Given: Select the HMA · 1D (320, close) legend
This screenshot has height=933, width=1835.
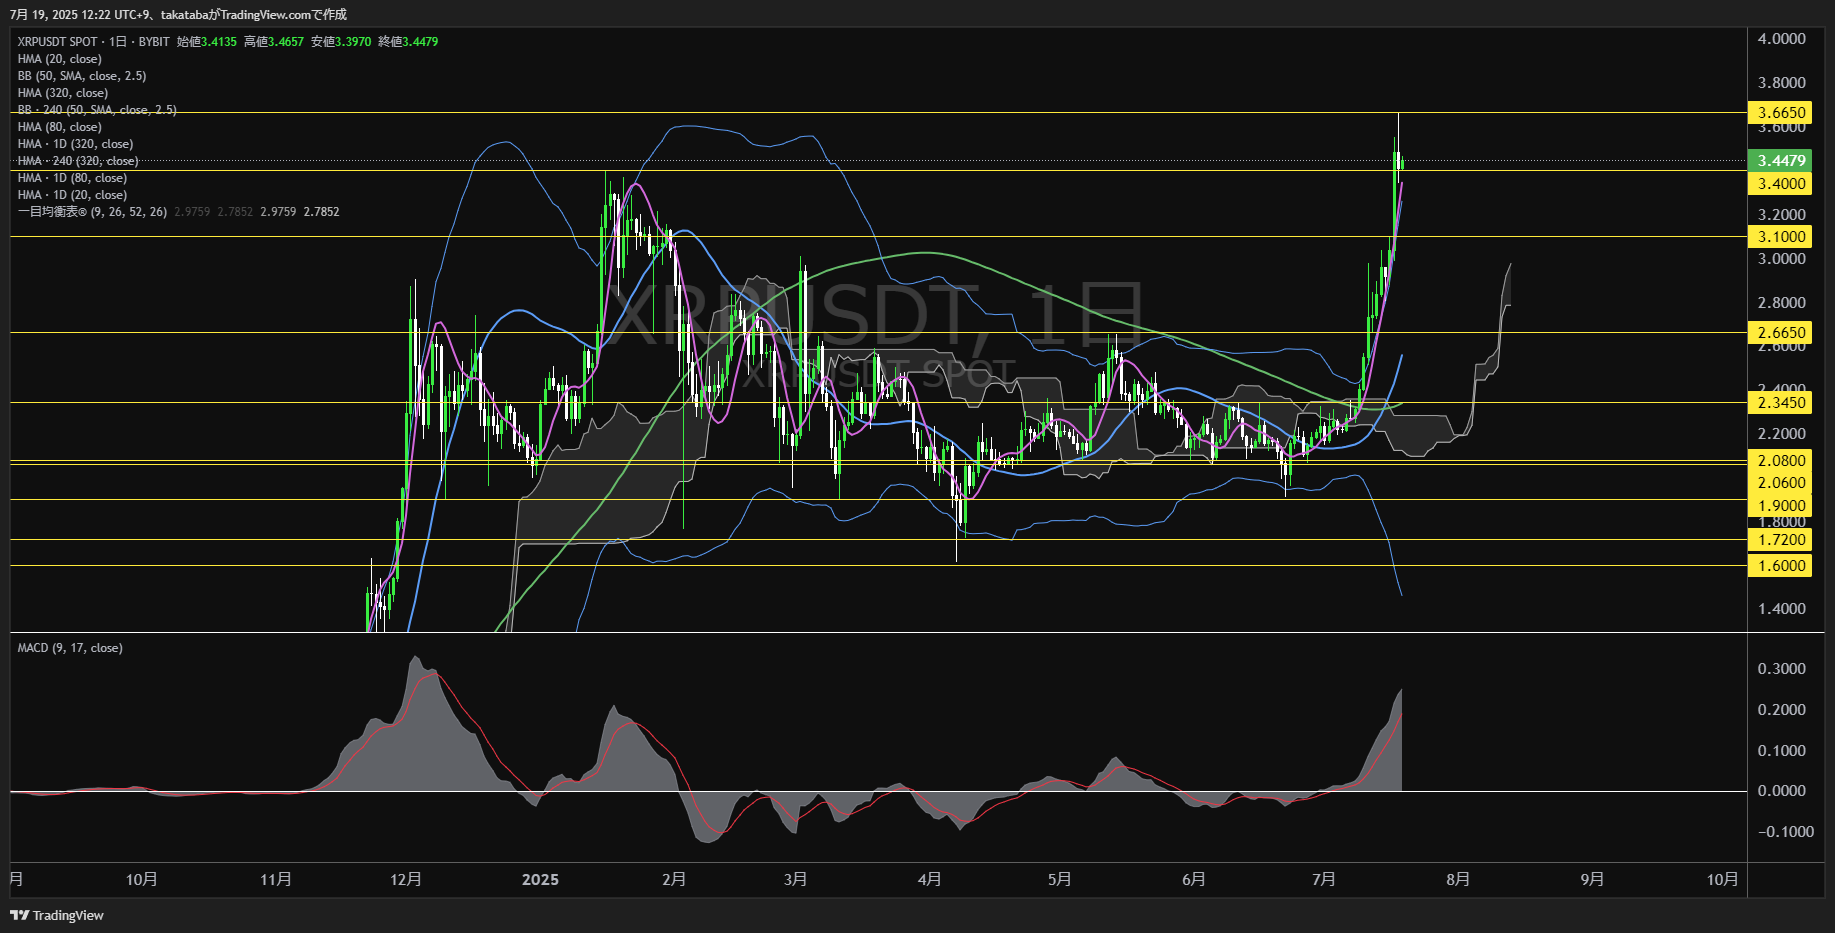Looking at the screenshot, I should click(75, 144).
